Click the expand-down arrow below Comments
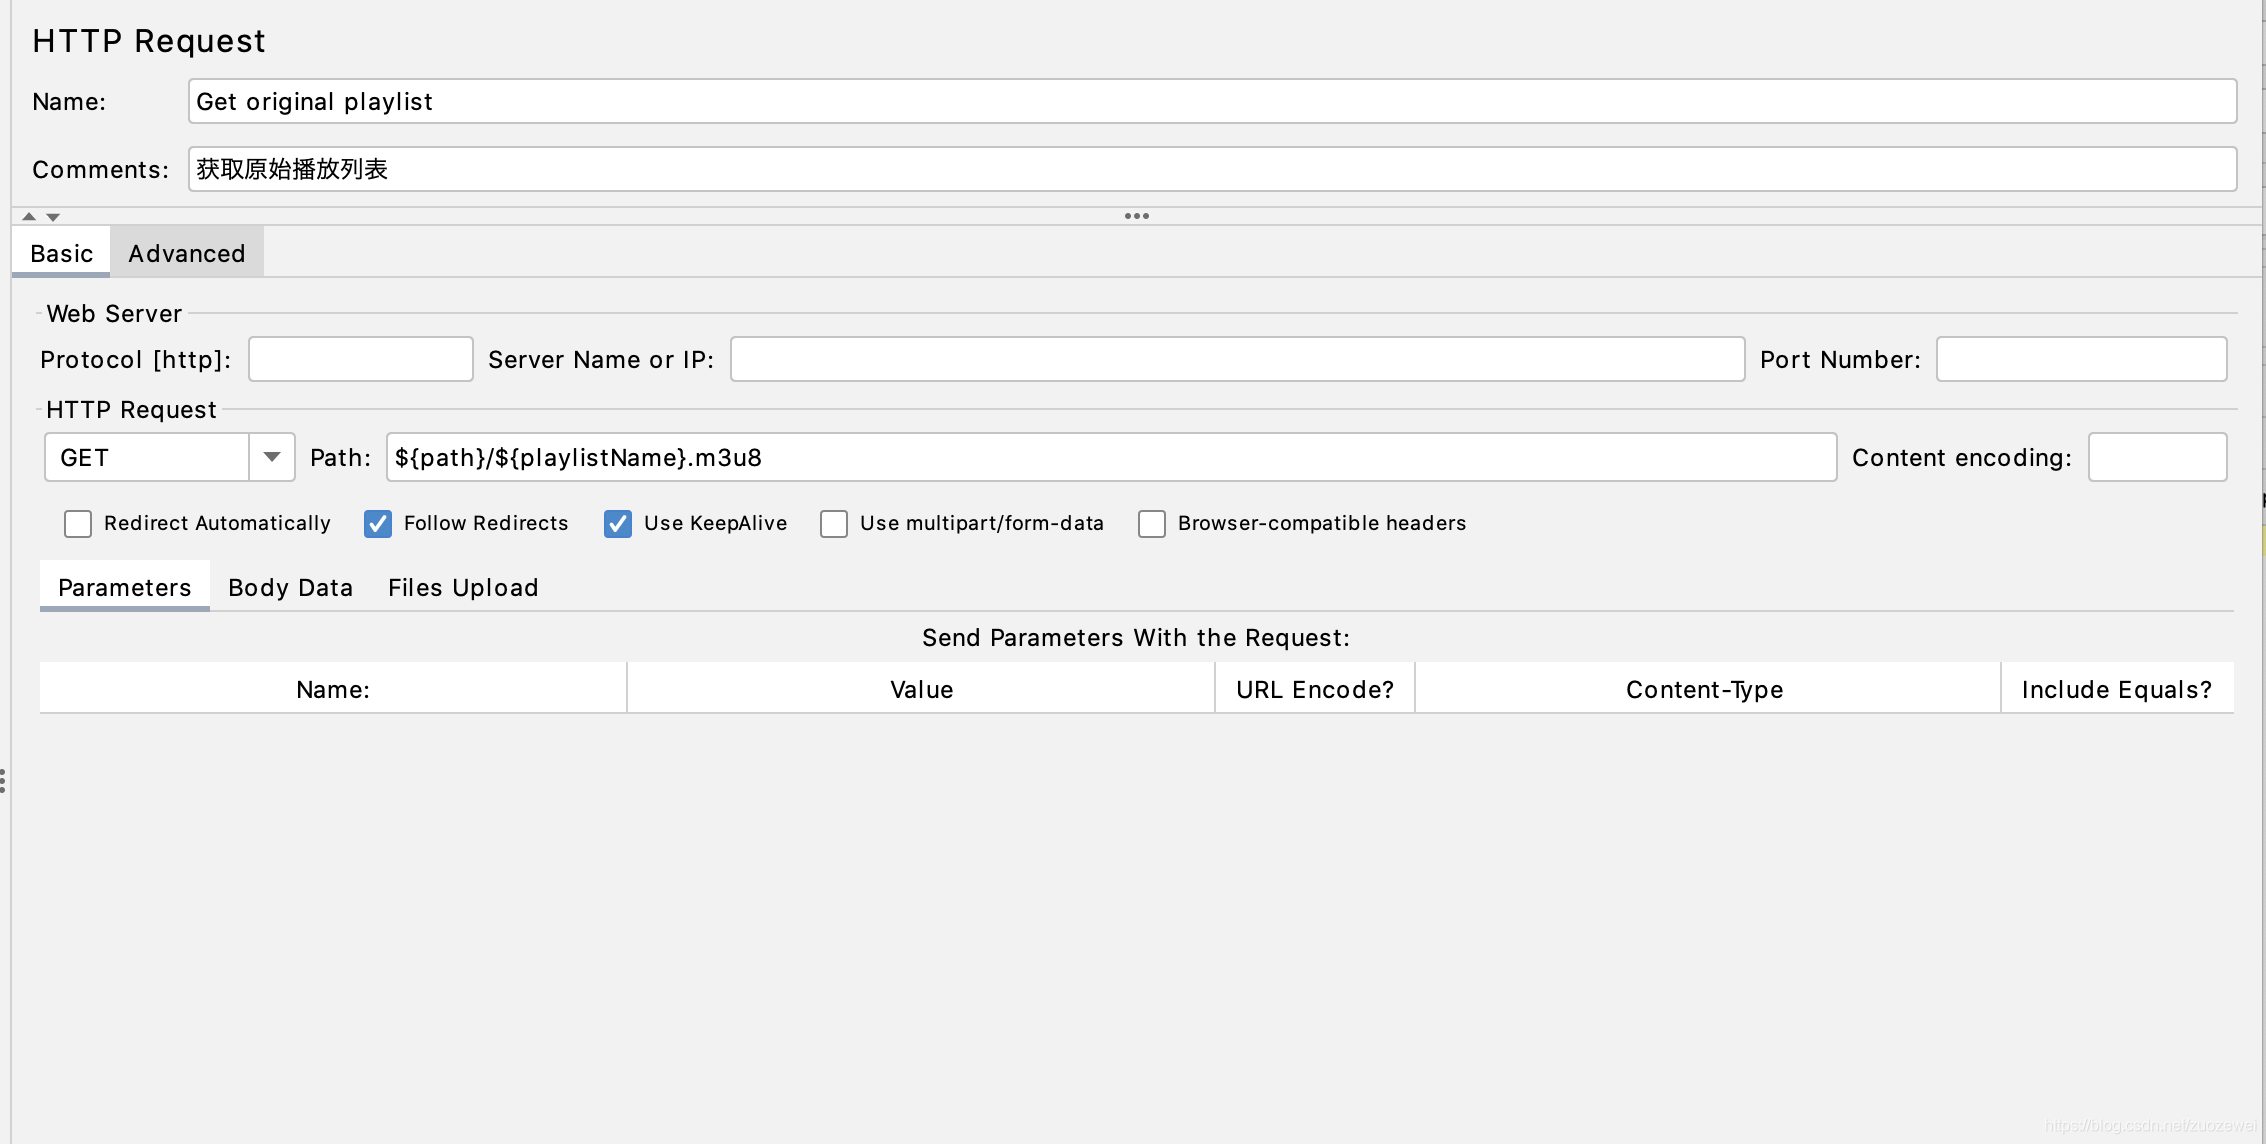The height and width of the screenshot is (1144, 2266). [x=53, y=217]
